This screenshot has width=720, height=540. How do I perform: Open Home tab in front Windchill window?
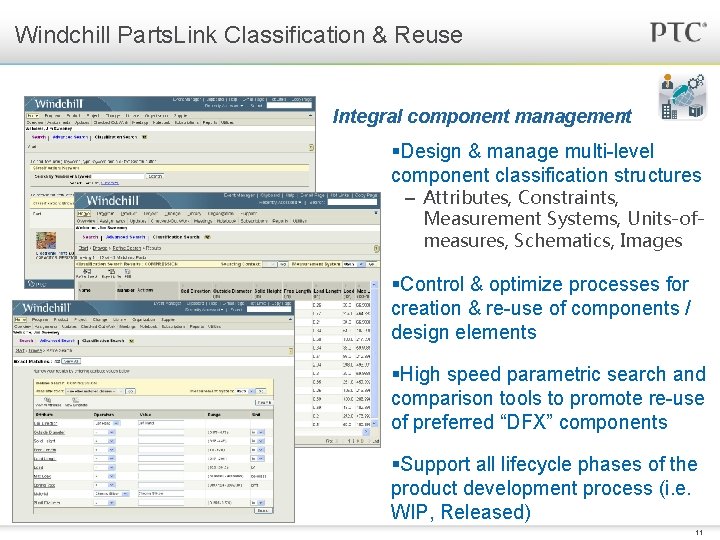point(20,319)
